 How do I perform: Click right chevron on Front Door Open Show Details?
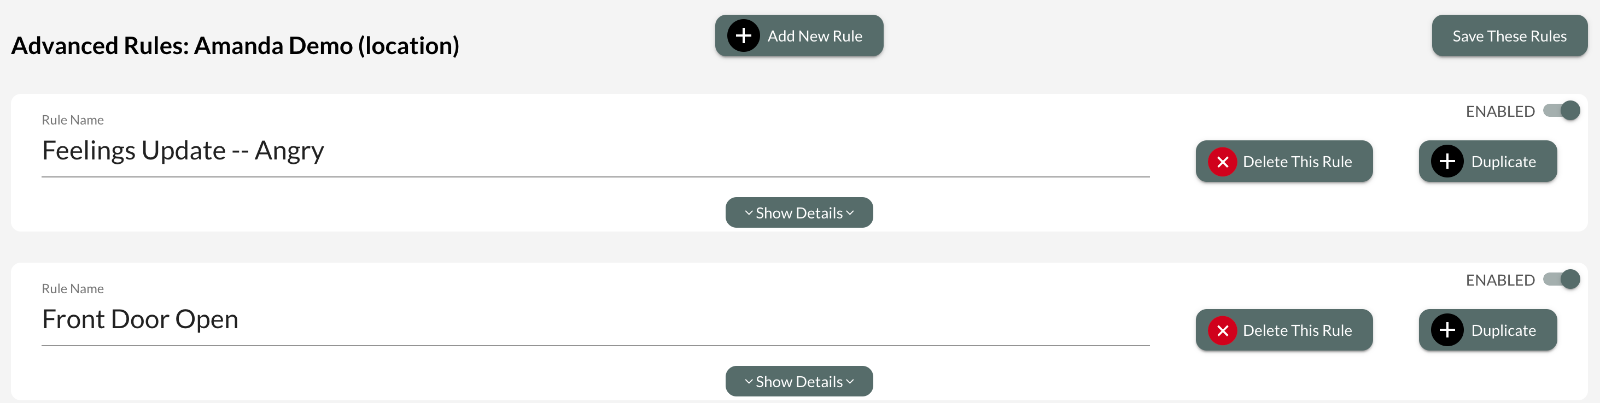(x=850, y=382)
